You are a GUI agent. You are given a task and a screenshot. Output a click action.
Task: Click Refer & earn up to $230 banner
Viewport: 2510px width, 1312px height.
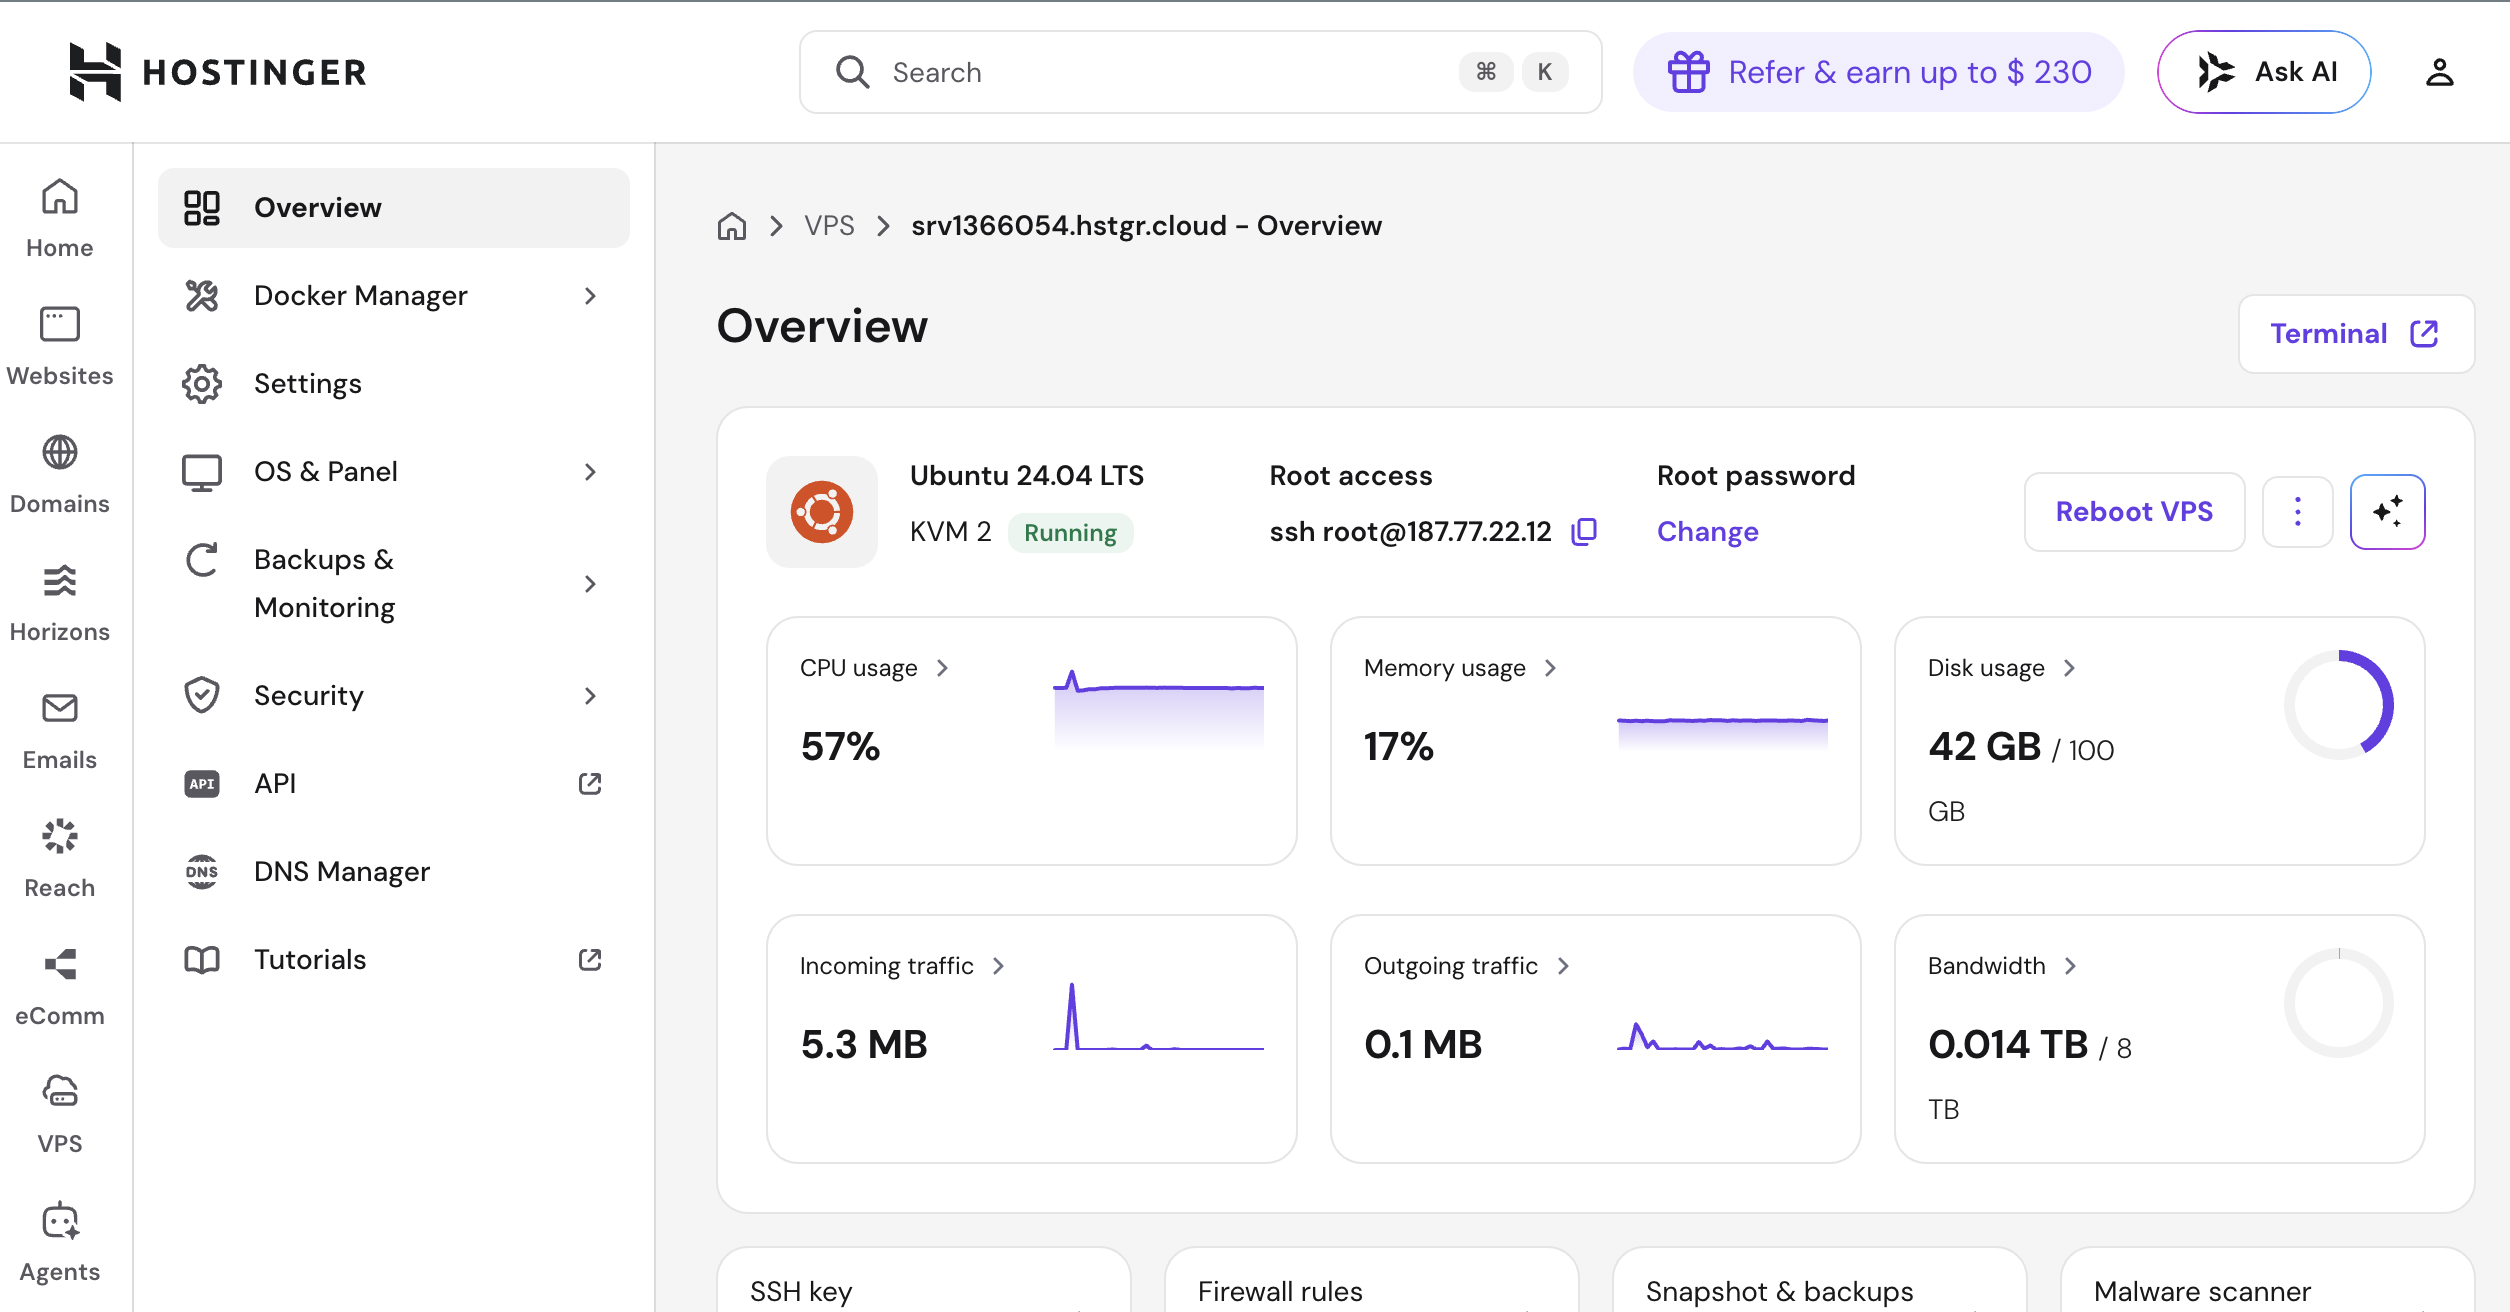(x=1878, y=72)
